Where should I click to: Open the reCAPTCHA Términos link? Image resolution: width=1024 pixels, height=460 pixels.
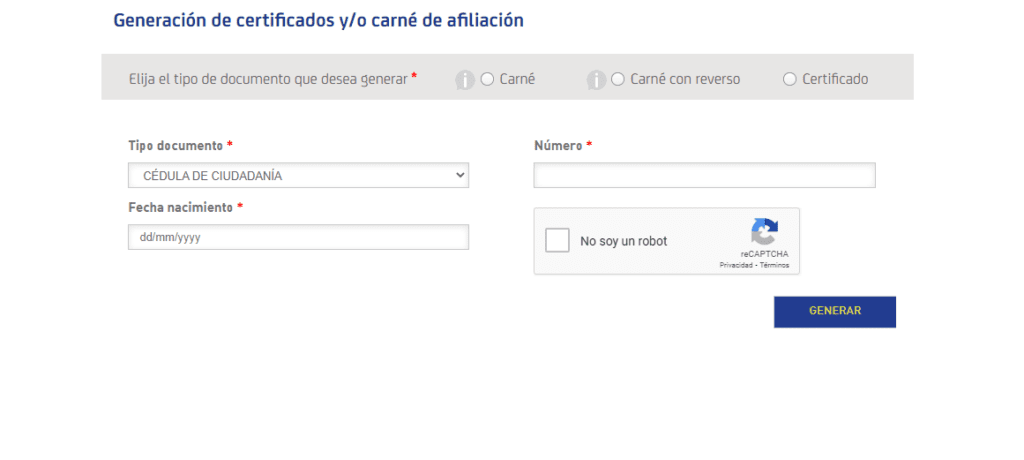773,266
